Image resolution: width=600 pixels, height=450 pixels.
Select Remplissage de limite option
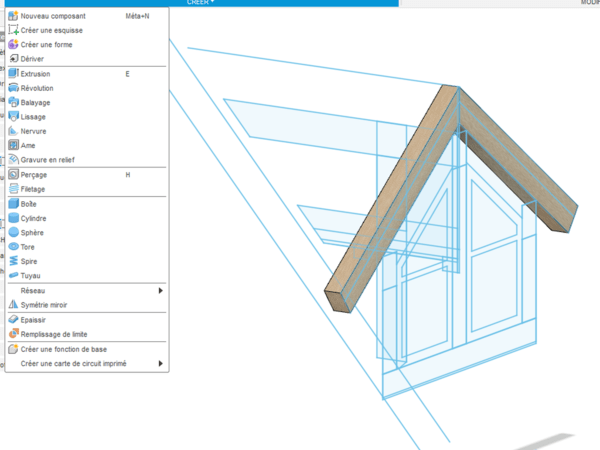(x=60, y=334)
